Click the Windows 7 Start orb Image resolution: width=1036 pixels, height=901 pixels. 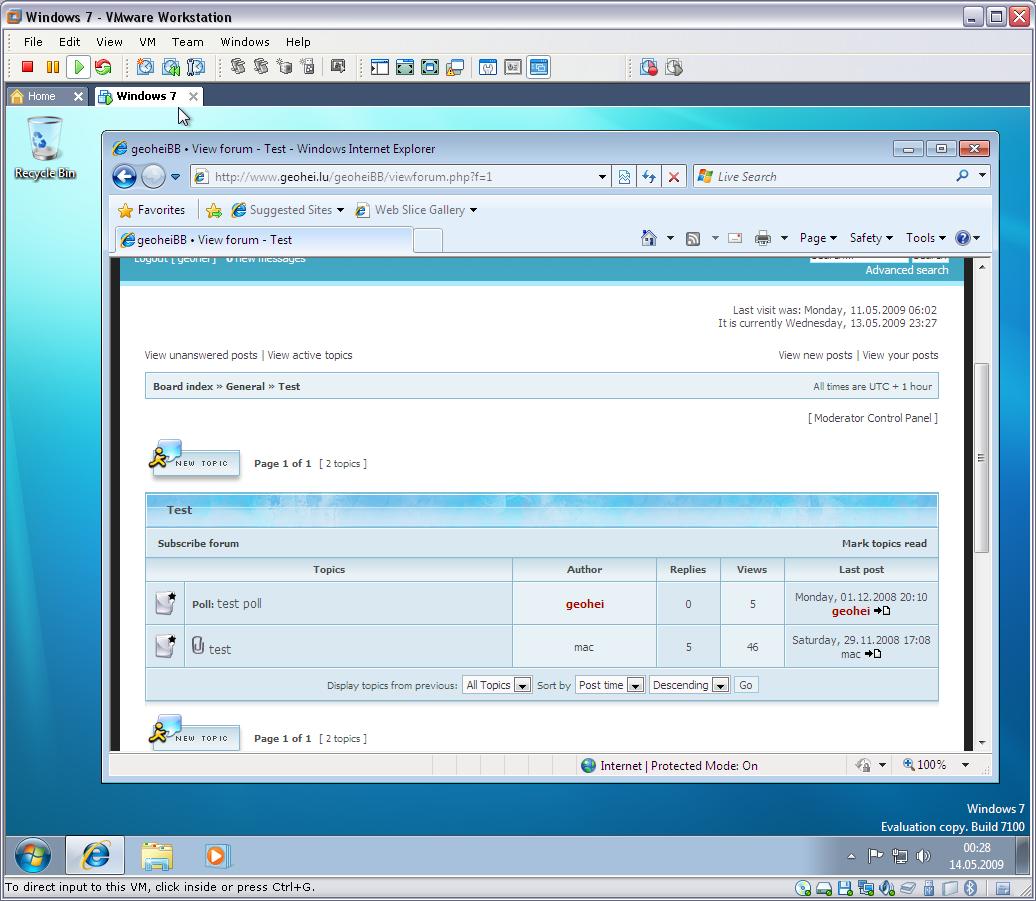tap(33, 856)
